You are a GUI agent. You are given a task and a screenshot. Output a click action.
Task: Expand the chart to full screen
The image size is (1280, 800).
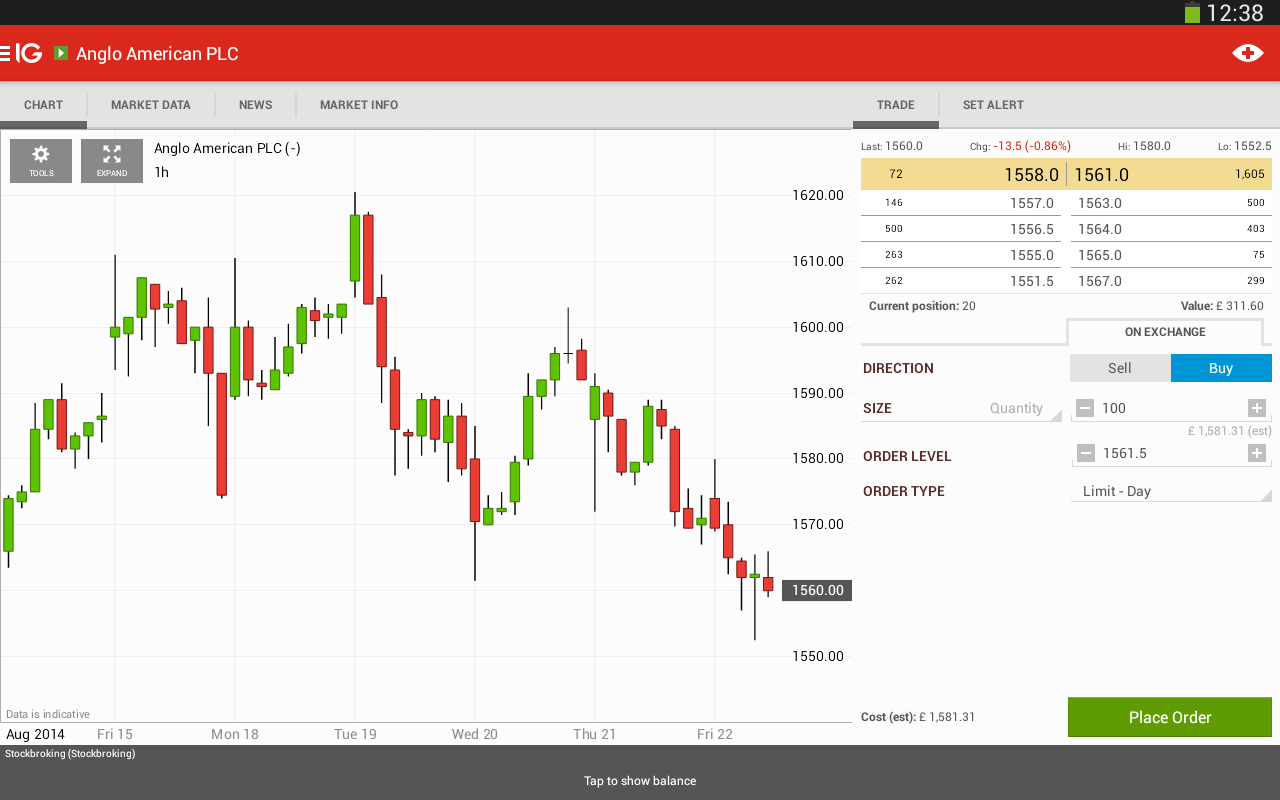(x=112, y=160)
